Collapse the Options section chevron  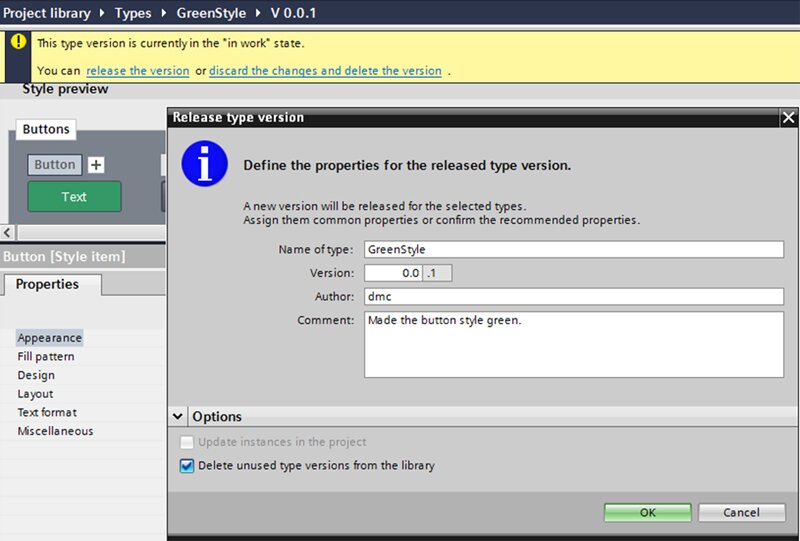(178, 416)
